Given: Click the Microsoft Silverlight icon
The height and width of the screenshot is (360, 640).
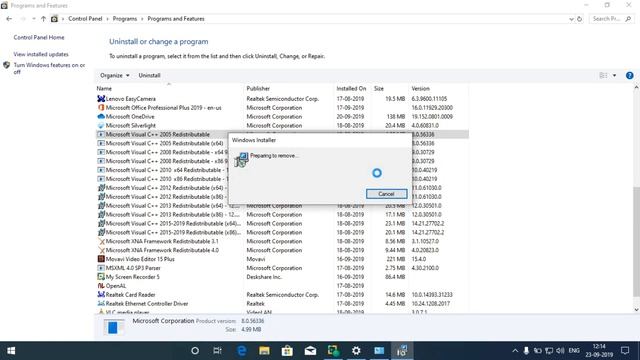Looking at the screenshot, I should (x=101, y=126).
